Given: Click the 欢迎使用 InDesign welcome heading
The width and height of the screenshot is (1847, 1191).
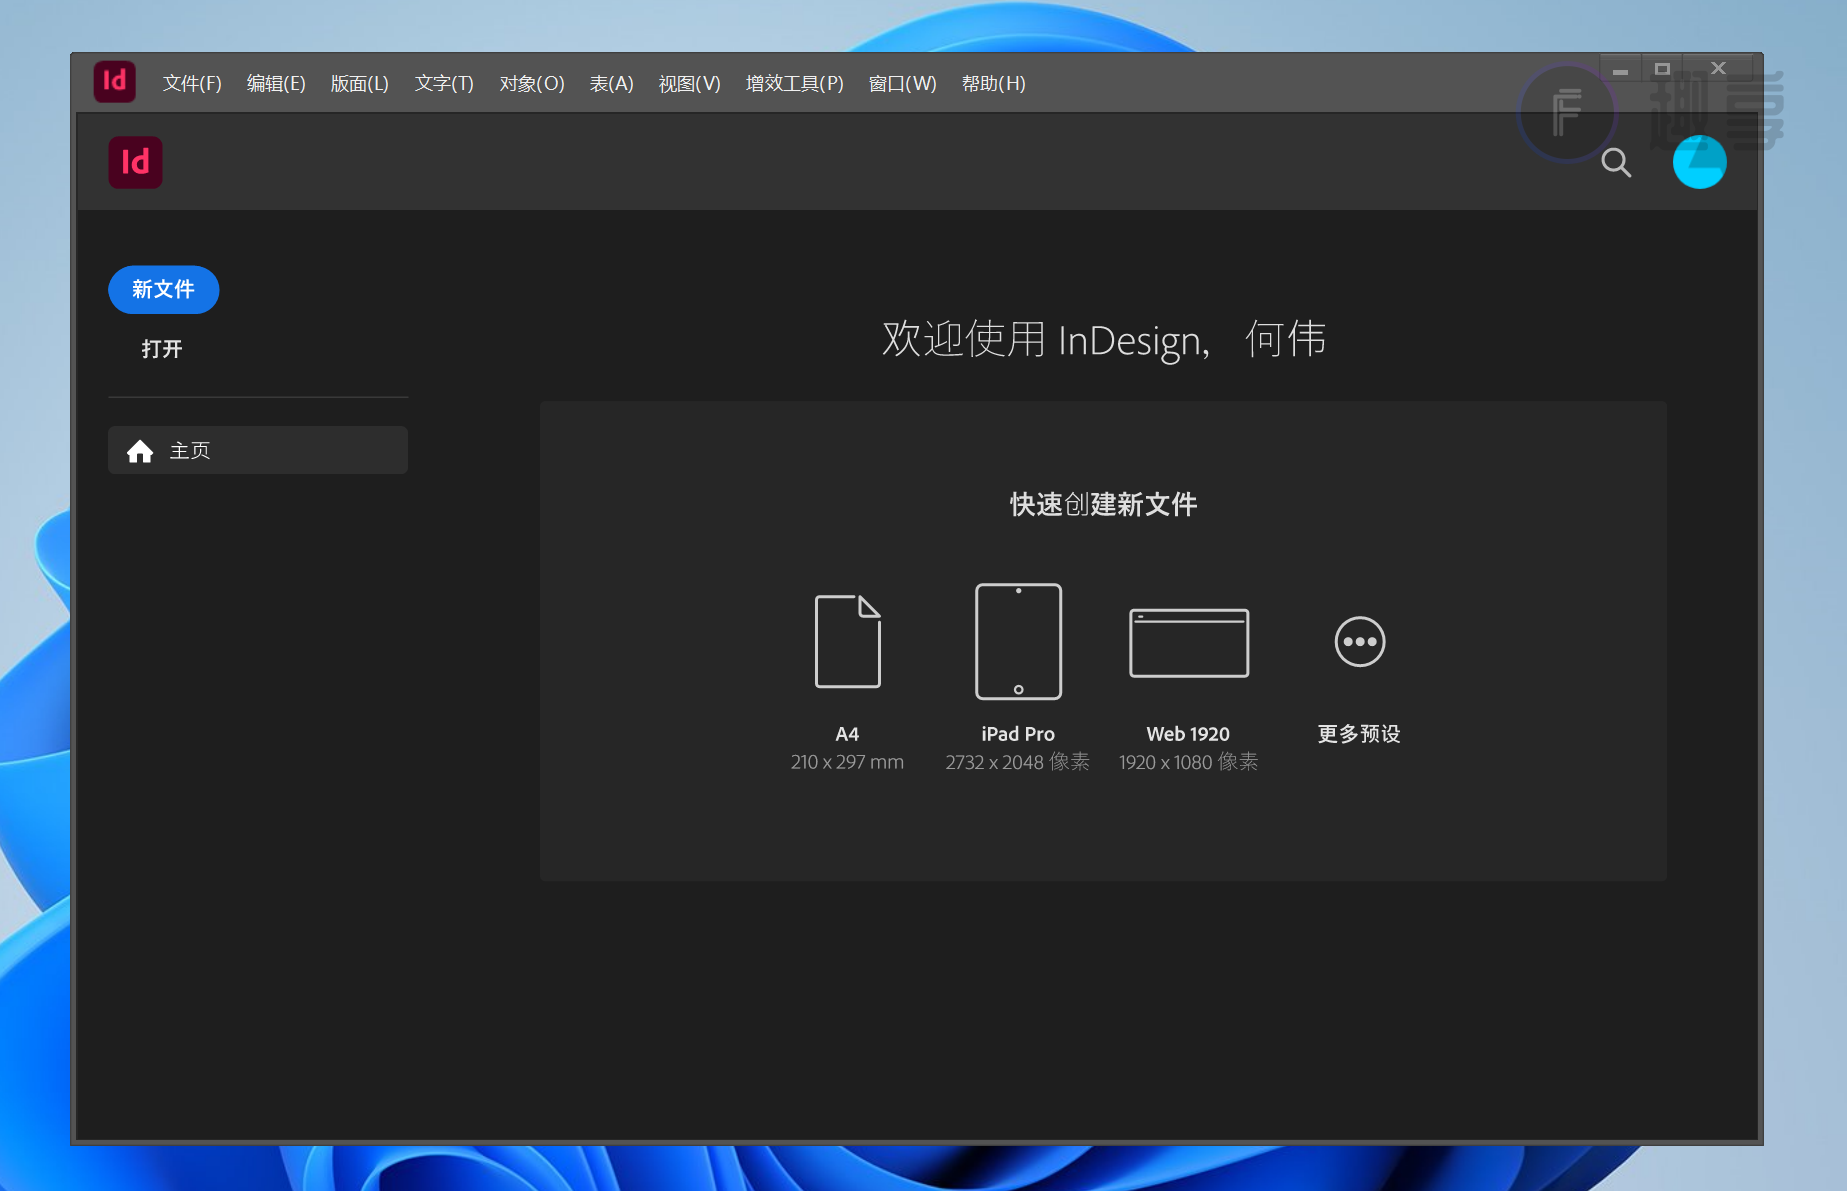Looking at the screenshot, I should click(1104, 340).
